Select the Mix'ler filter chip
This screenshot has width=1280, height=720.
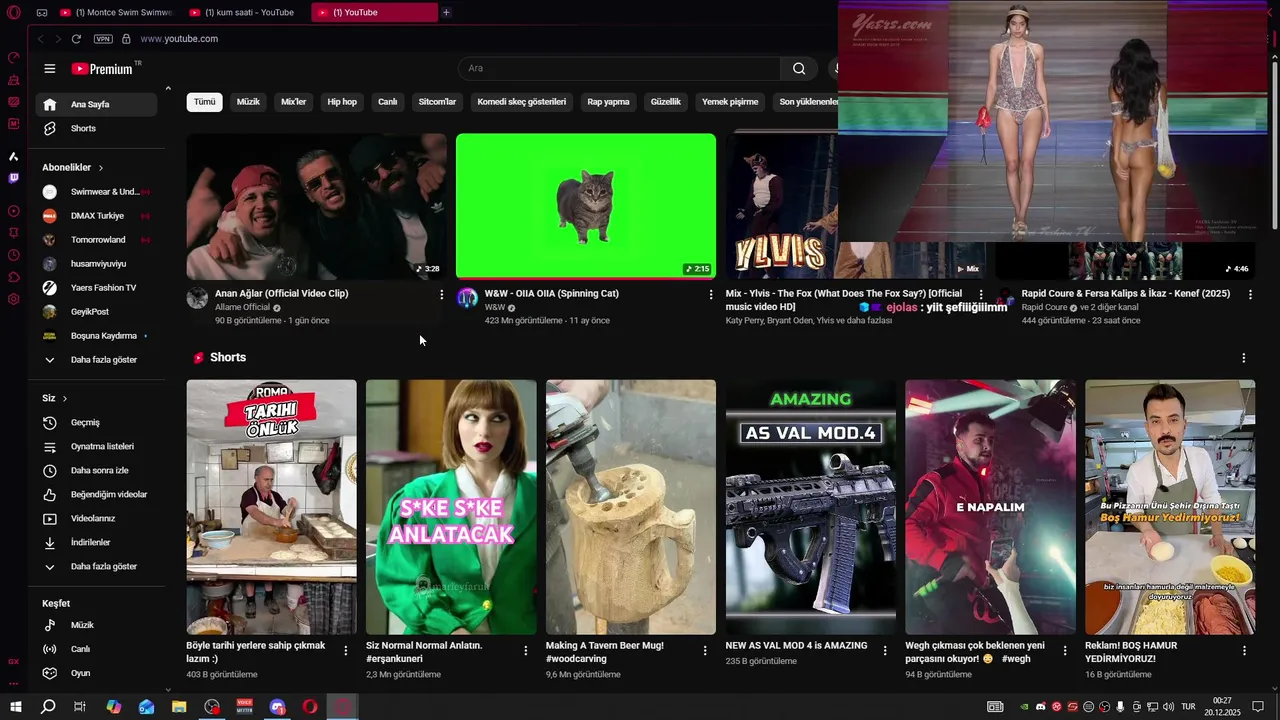click(x=293, y=102)
